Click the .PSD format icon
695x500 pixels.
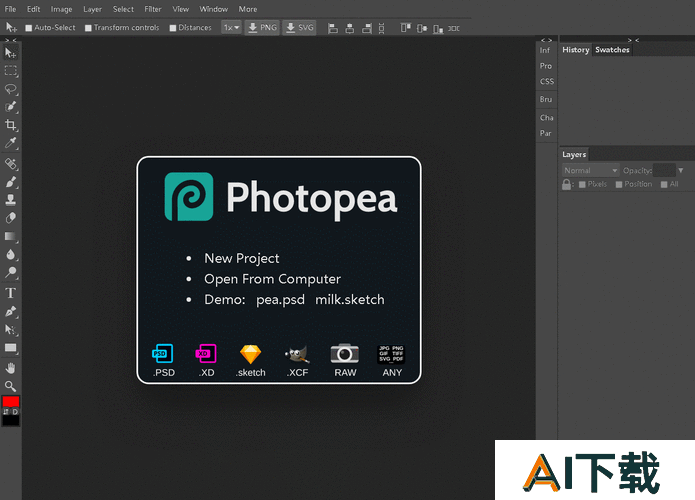pos(163,353)
